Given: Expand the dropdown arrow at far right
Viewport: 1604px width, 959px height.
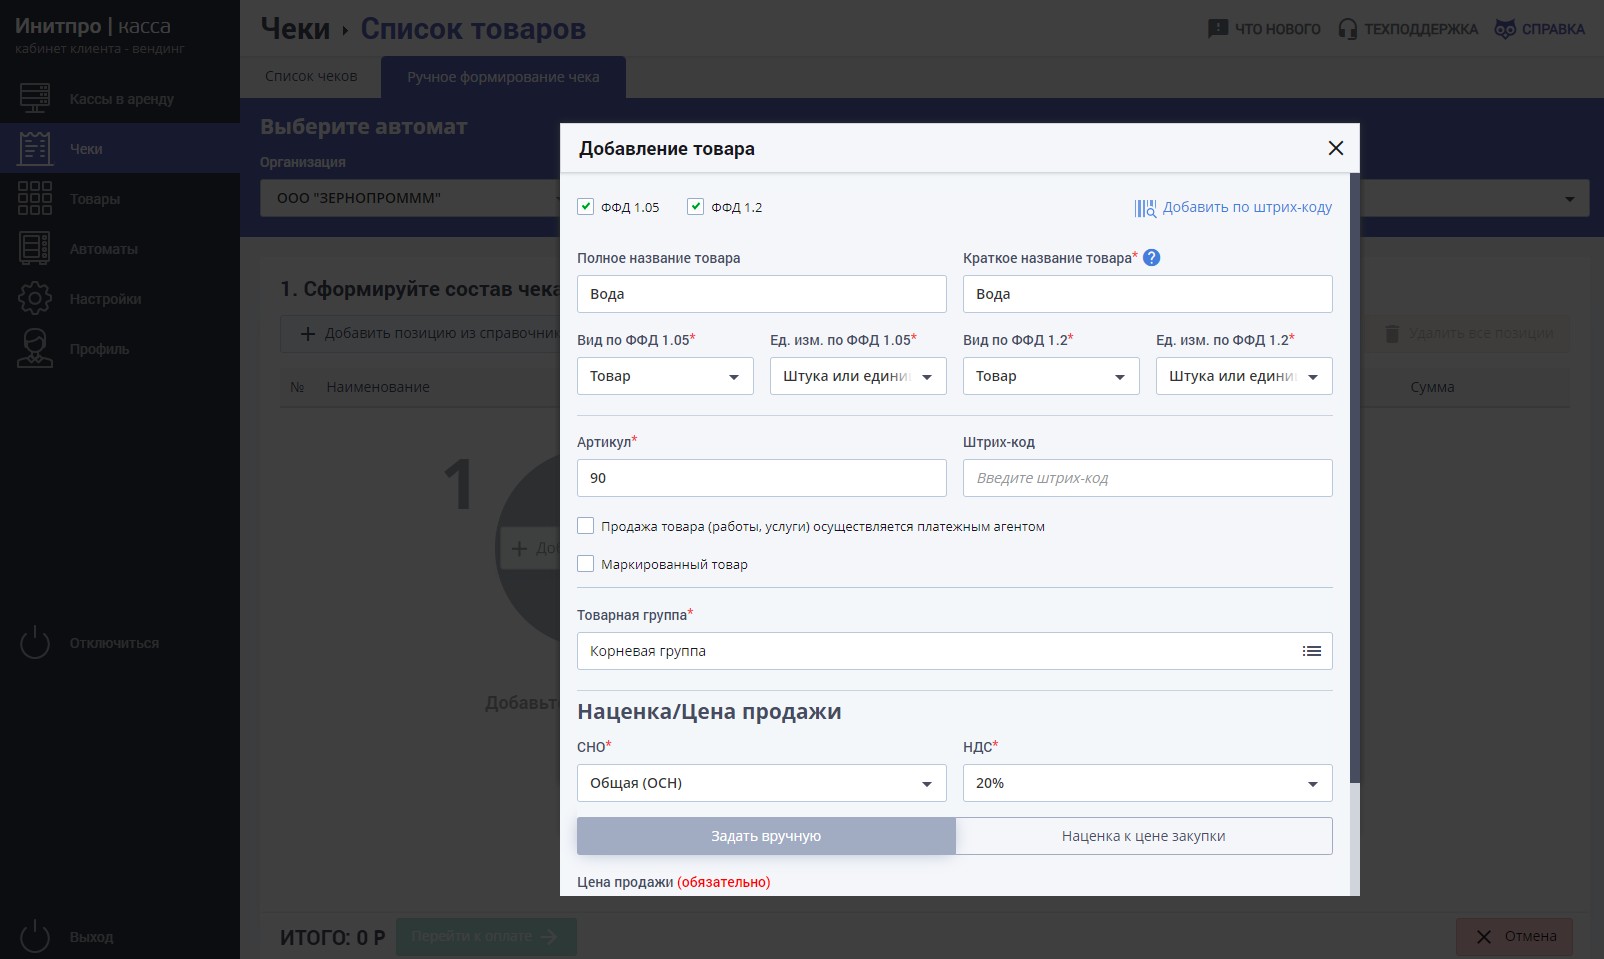Looking at the screenshot, I should point(1570,199).
